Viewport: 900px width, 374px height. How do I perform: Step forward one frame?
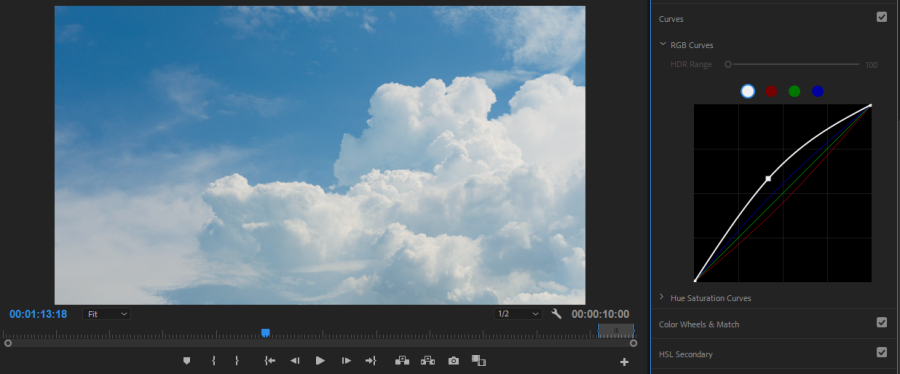coord(346,361)
